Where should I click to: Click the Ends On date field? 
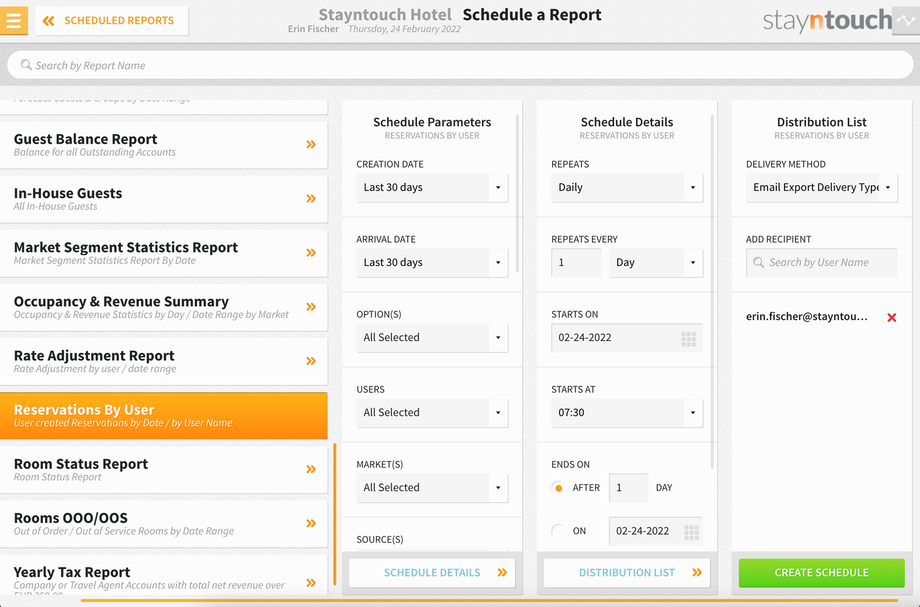655,531
